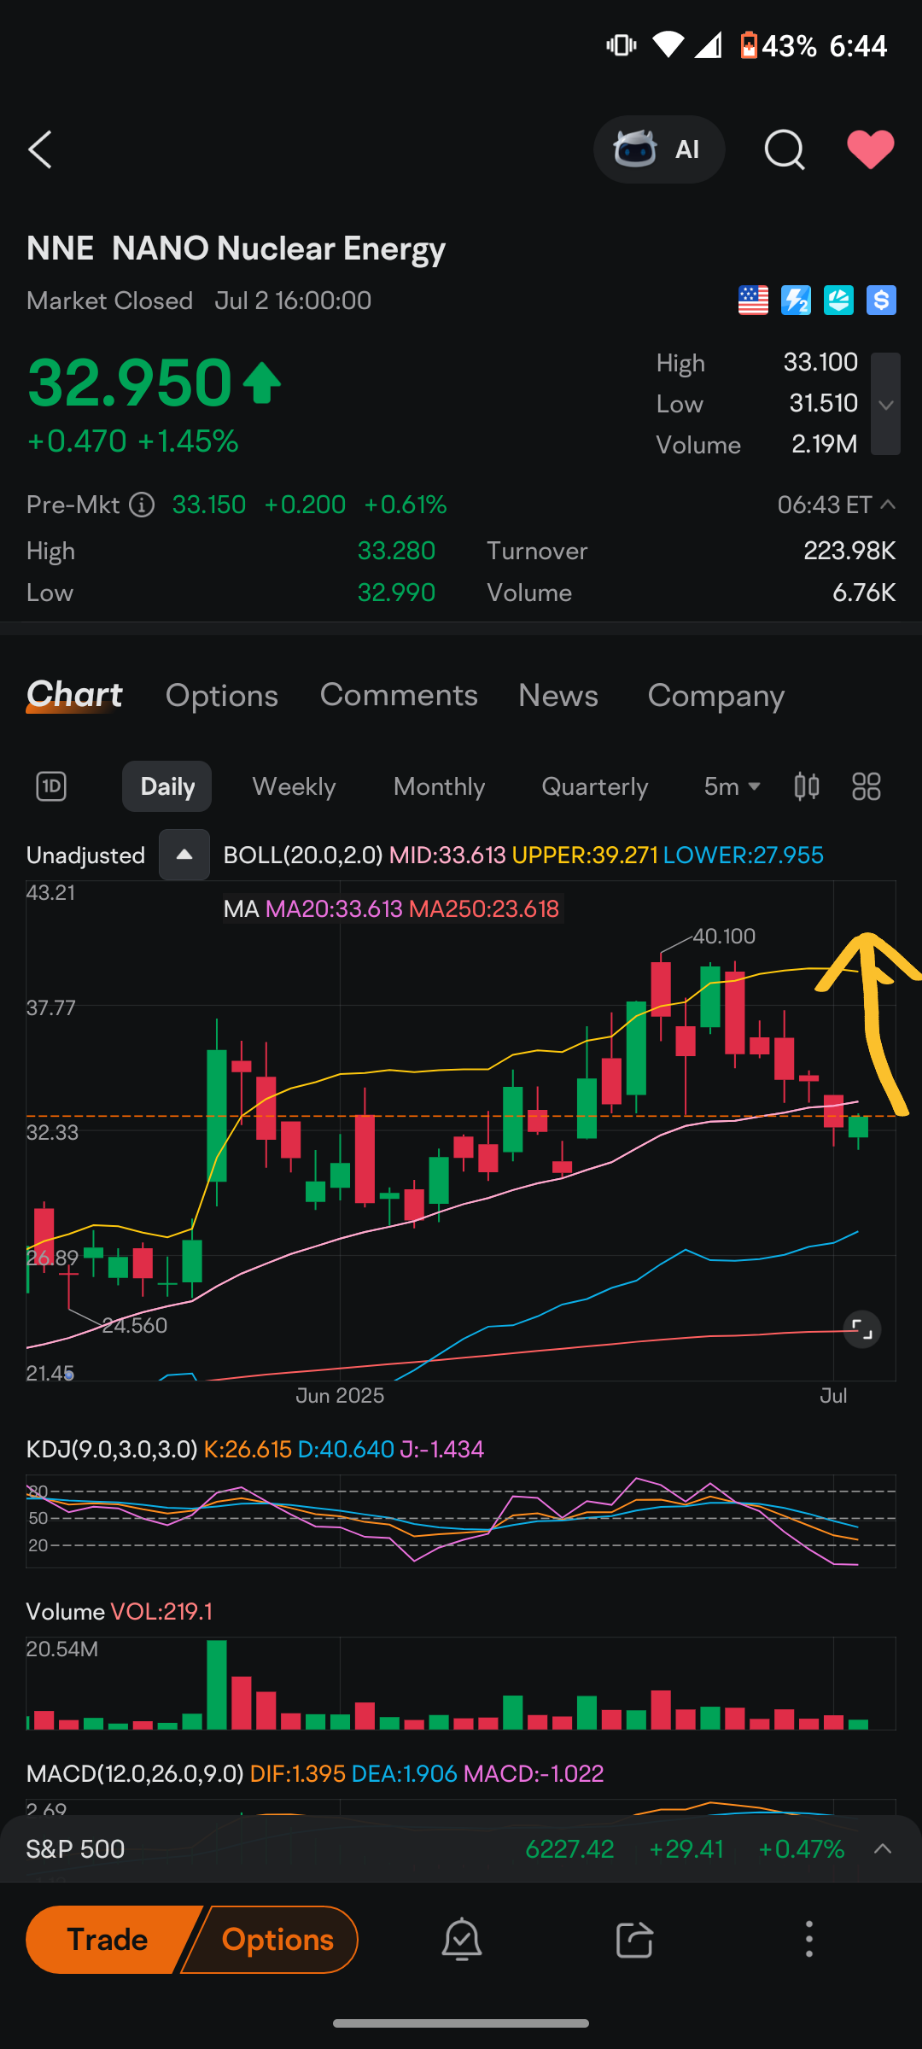Open the Comments tab

399,695
